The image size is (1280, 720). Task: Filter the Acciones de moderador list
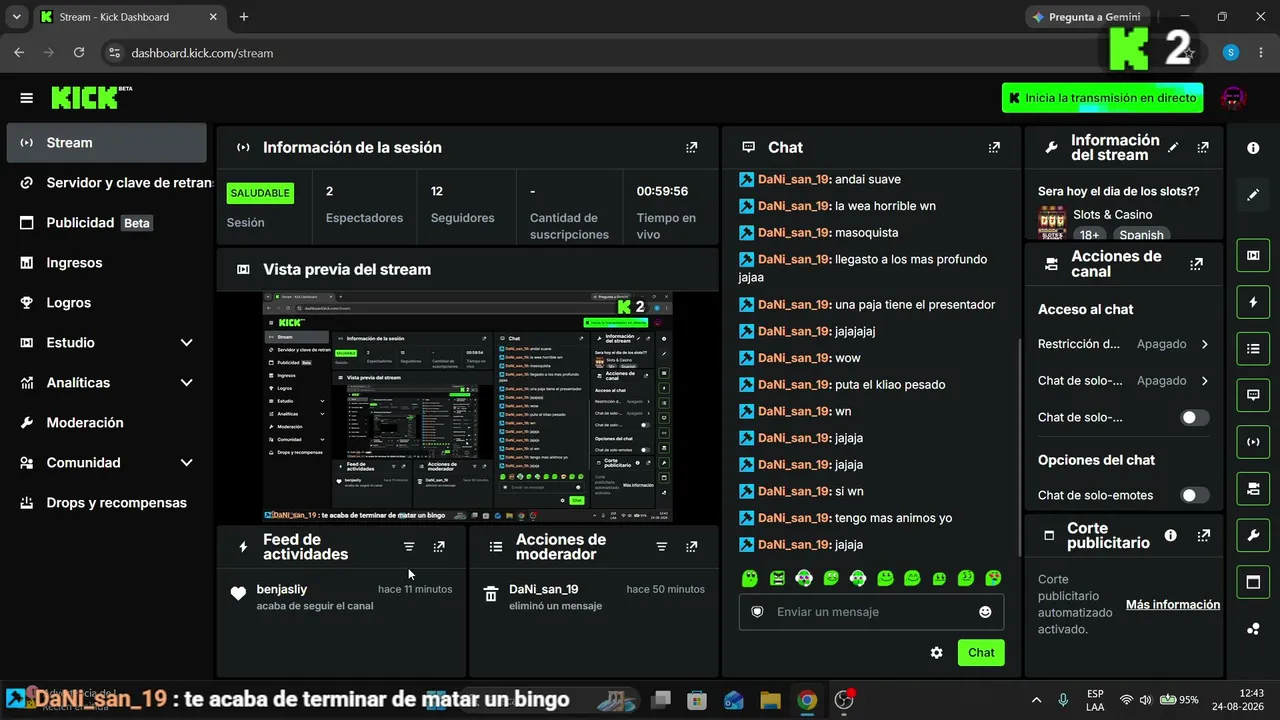click(661, 547)
